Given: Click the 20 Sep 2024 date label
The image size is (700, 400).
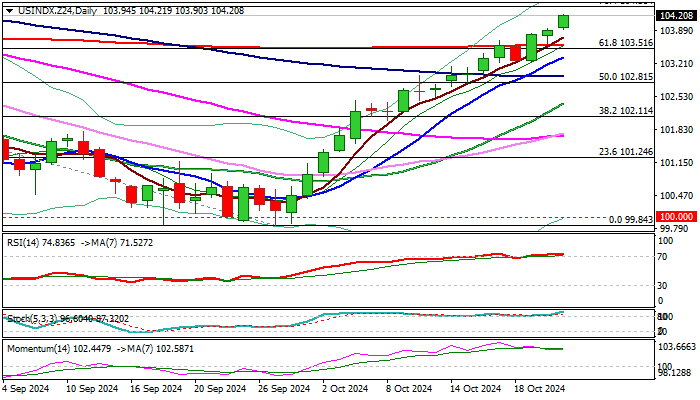Looking at the screenshot, I should tap(221, 389).
